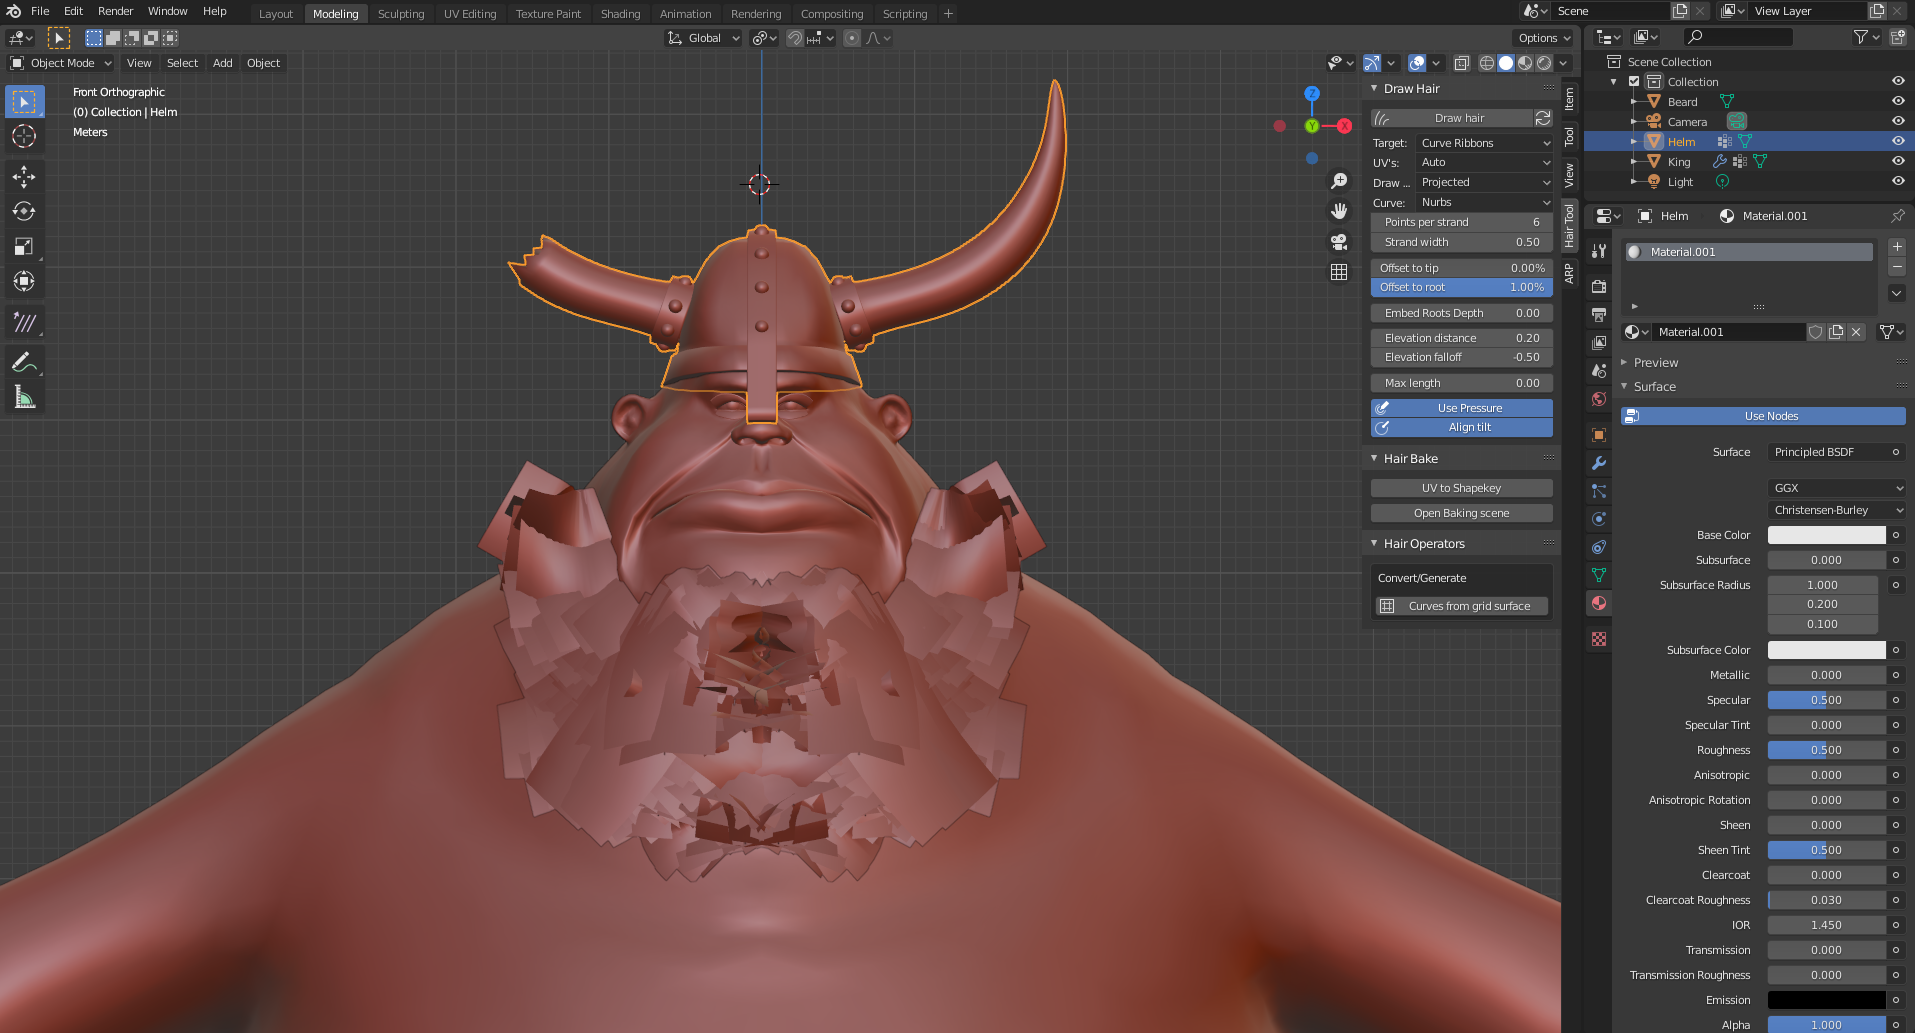
Task: Select the Select Box tool
Action: pyautogui.click(x=24, y=101)
